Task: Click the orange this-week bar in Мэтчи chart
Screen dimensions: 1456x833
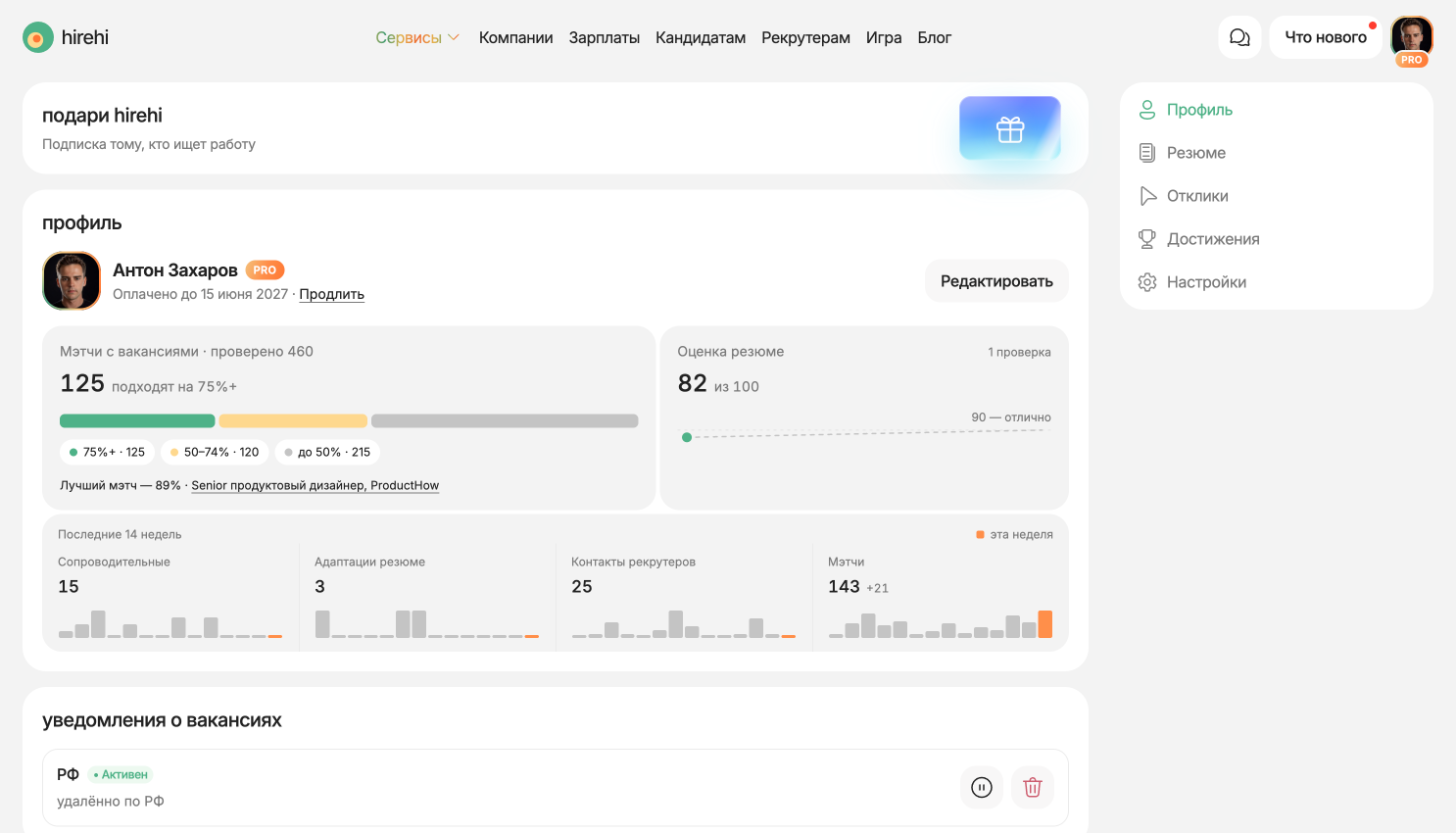Action: pos(1045,624)
